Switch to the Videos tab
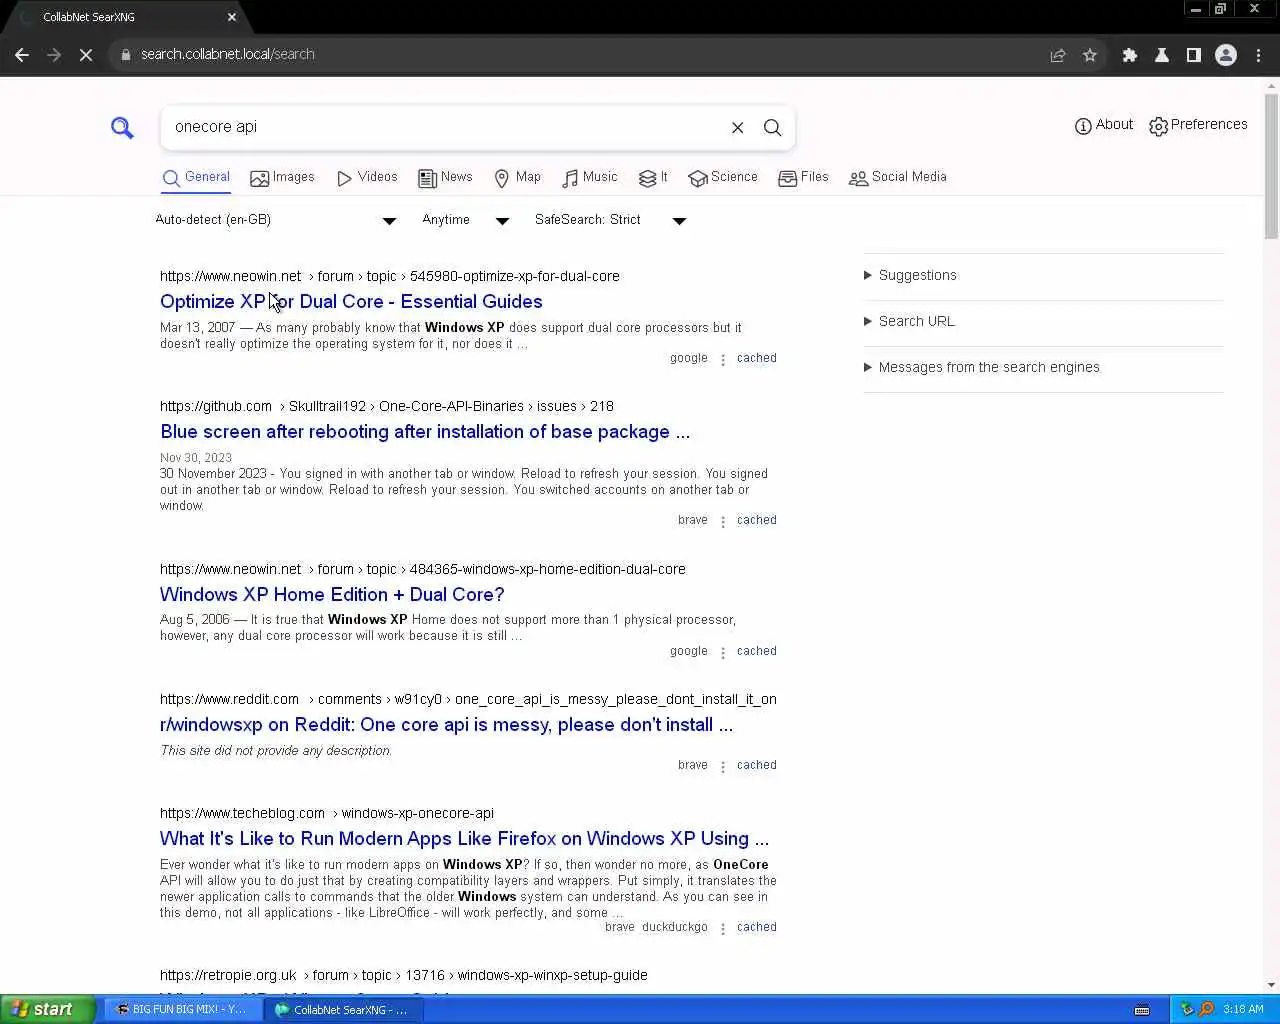This screenshot has width=1280, height=1024. click(x=367, y=177)
